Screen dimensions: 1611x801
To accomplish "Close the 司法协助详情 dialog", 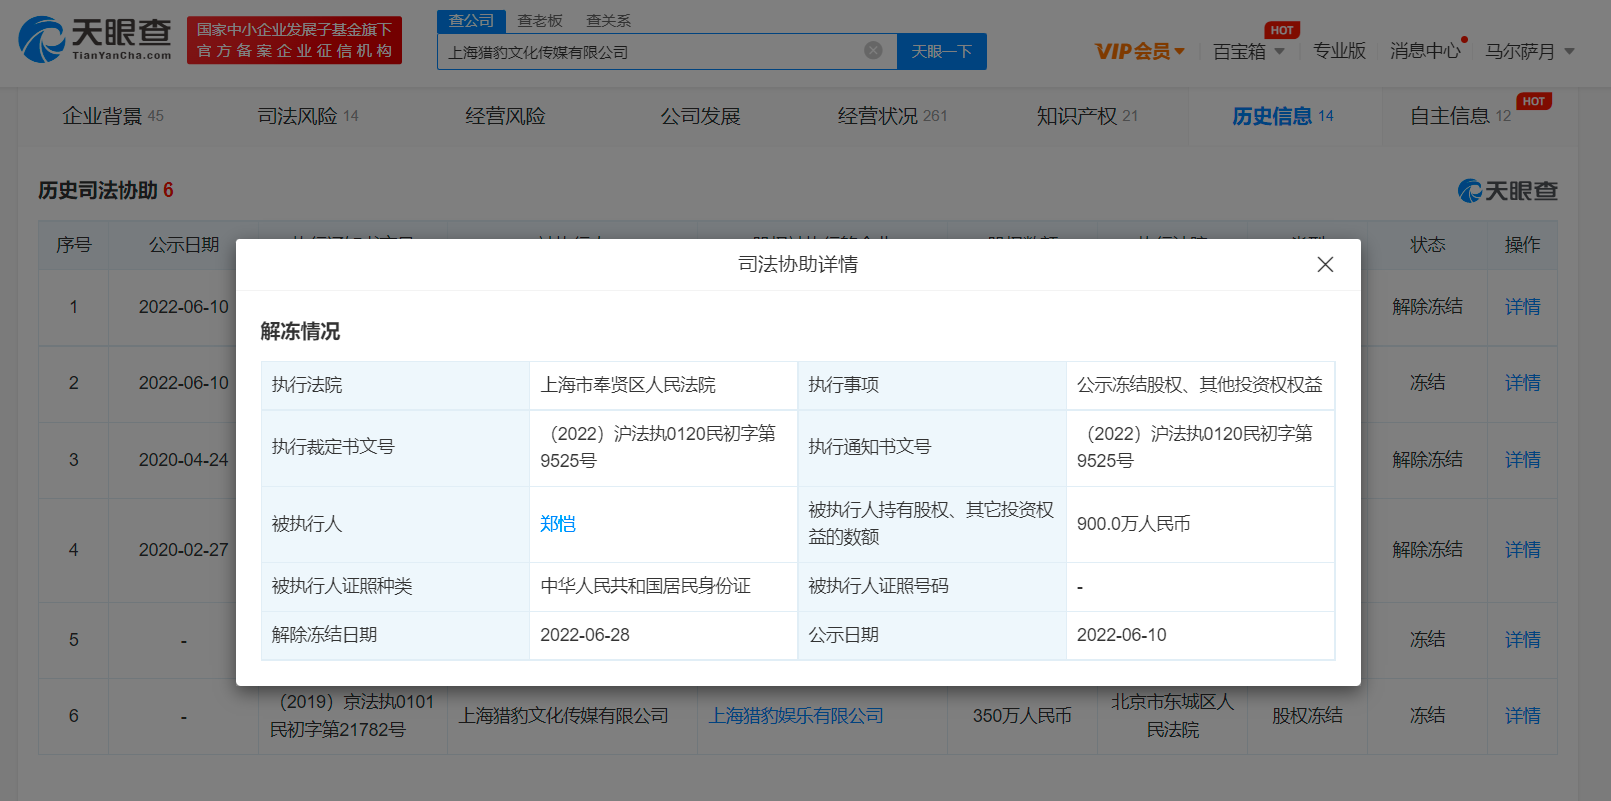I will click(x=1325, y=264).
